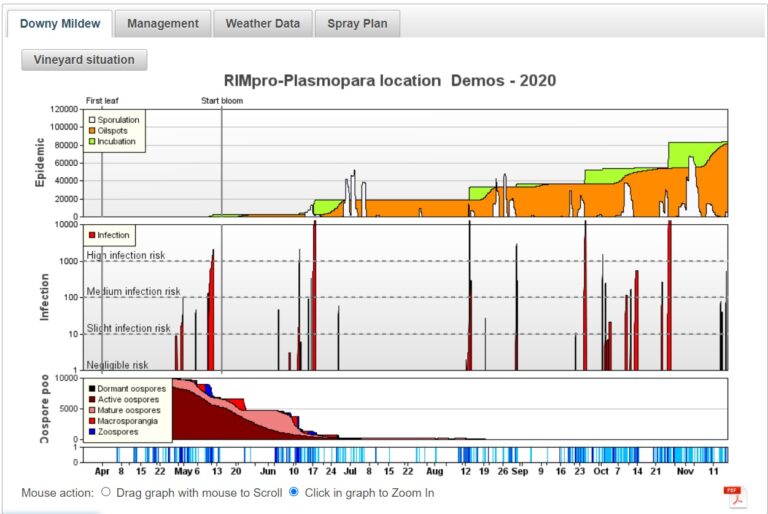Click the Vineyard situation button
This screenshot has width=768, height=514.
pyautogui.click(x=84, y=60)
